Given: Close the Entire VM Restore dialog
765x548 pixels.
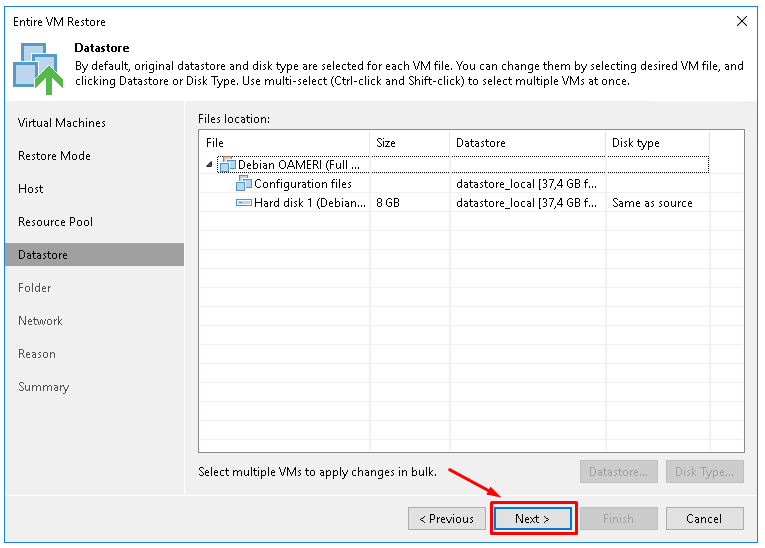Looking at the screenshot, I should [x=742, y=21].
